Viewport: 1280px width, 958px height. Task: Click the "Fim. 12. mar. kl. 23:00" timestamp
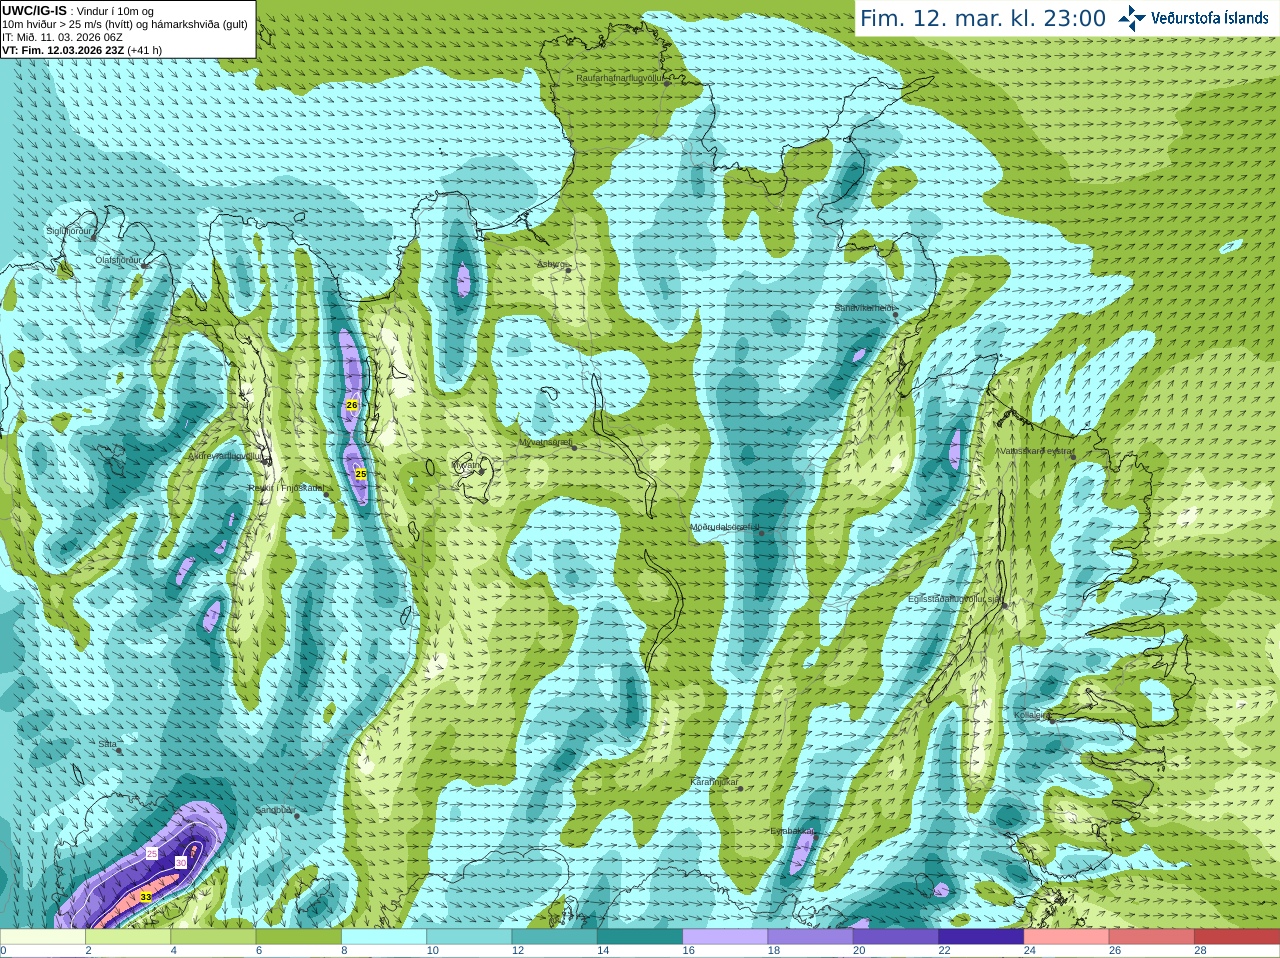point(983,18)
